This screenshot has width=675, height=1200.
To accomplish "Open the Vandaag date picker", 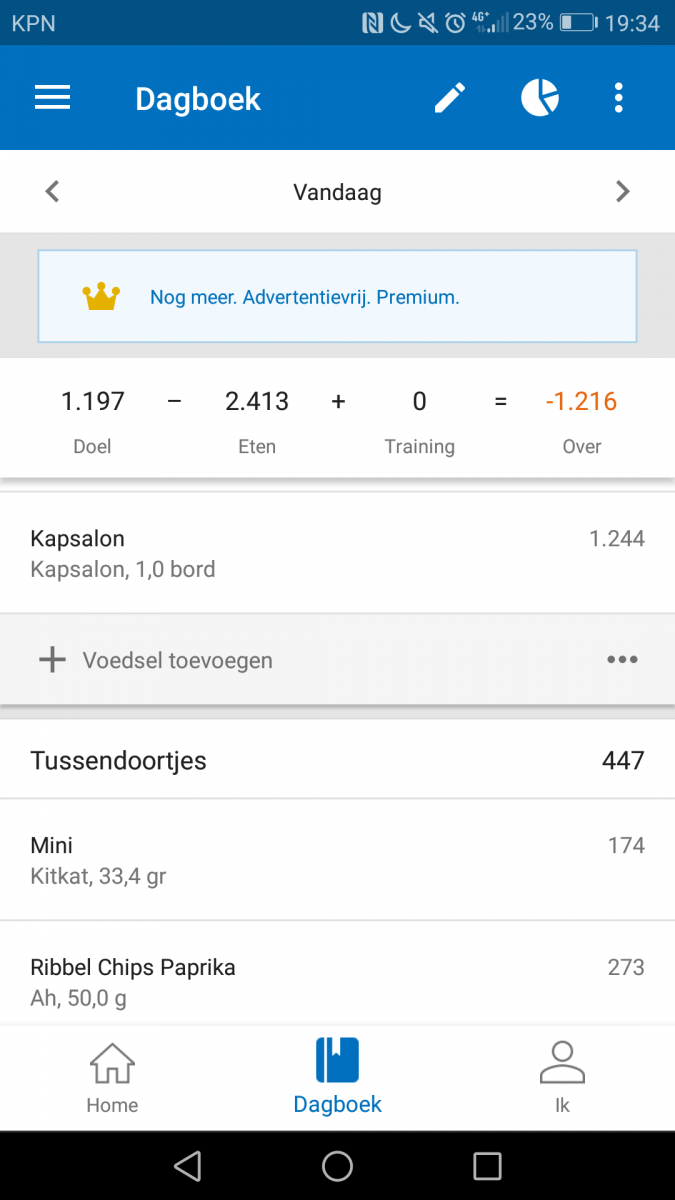I will click(337, 192).
